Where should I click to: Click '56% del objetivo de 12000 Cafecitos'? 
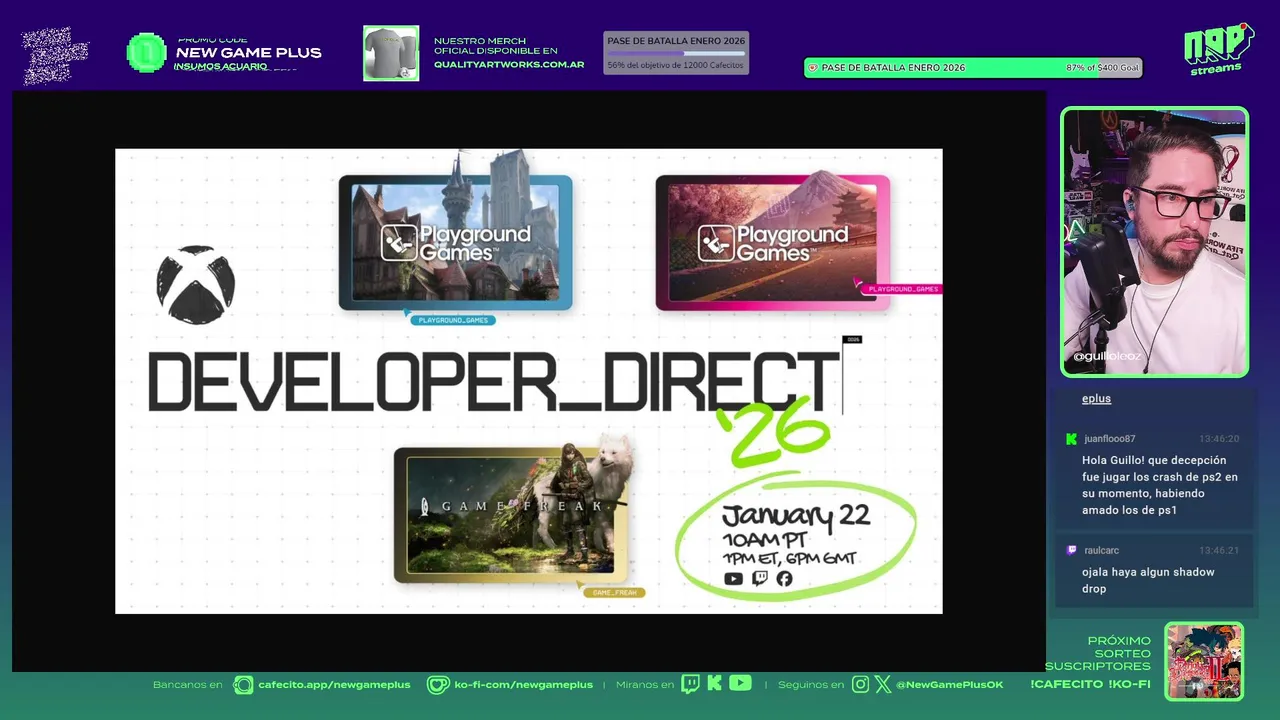[x=675, y=66]
